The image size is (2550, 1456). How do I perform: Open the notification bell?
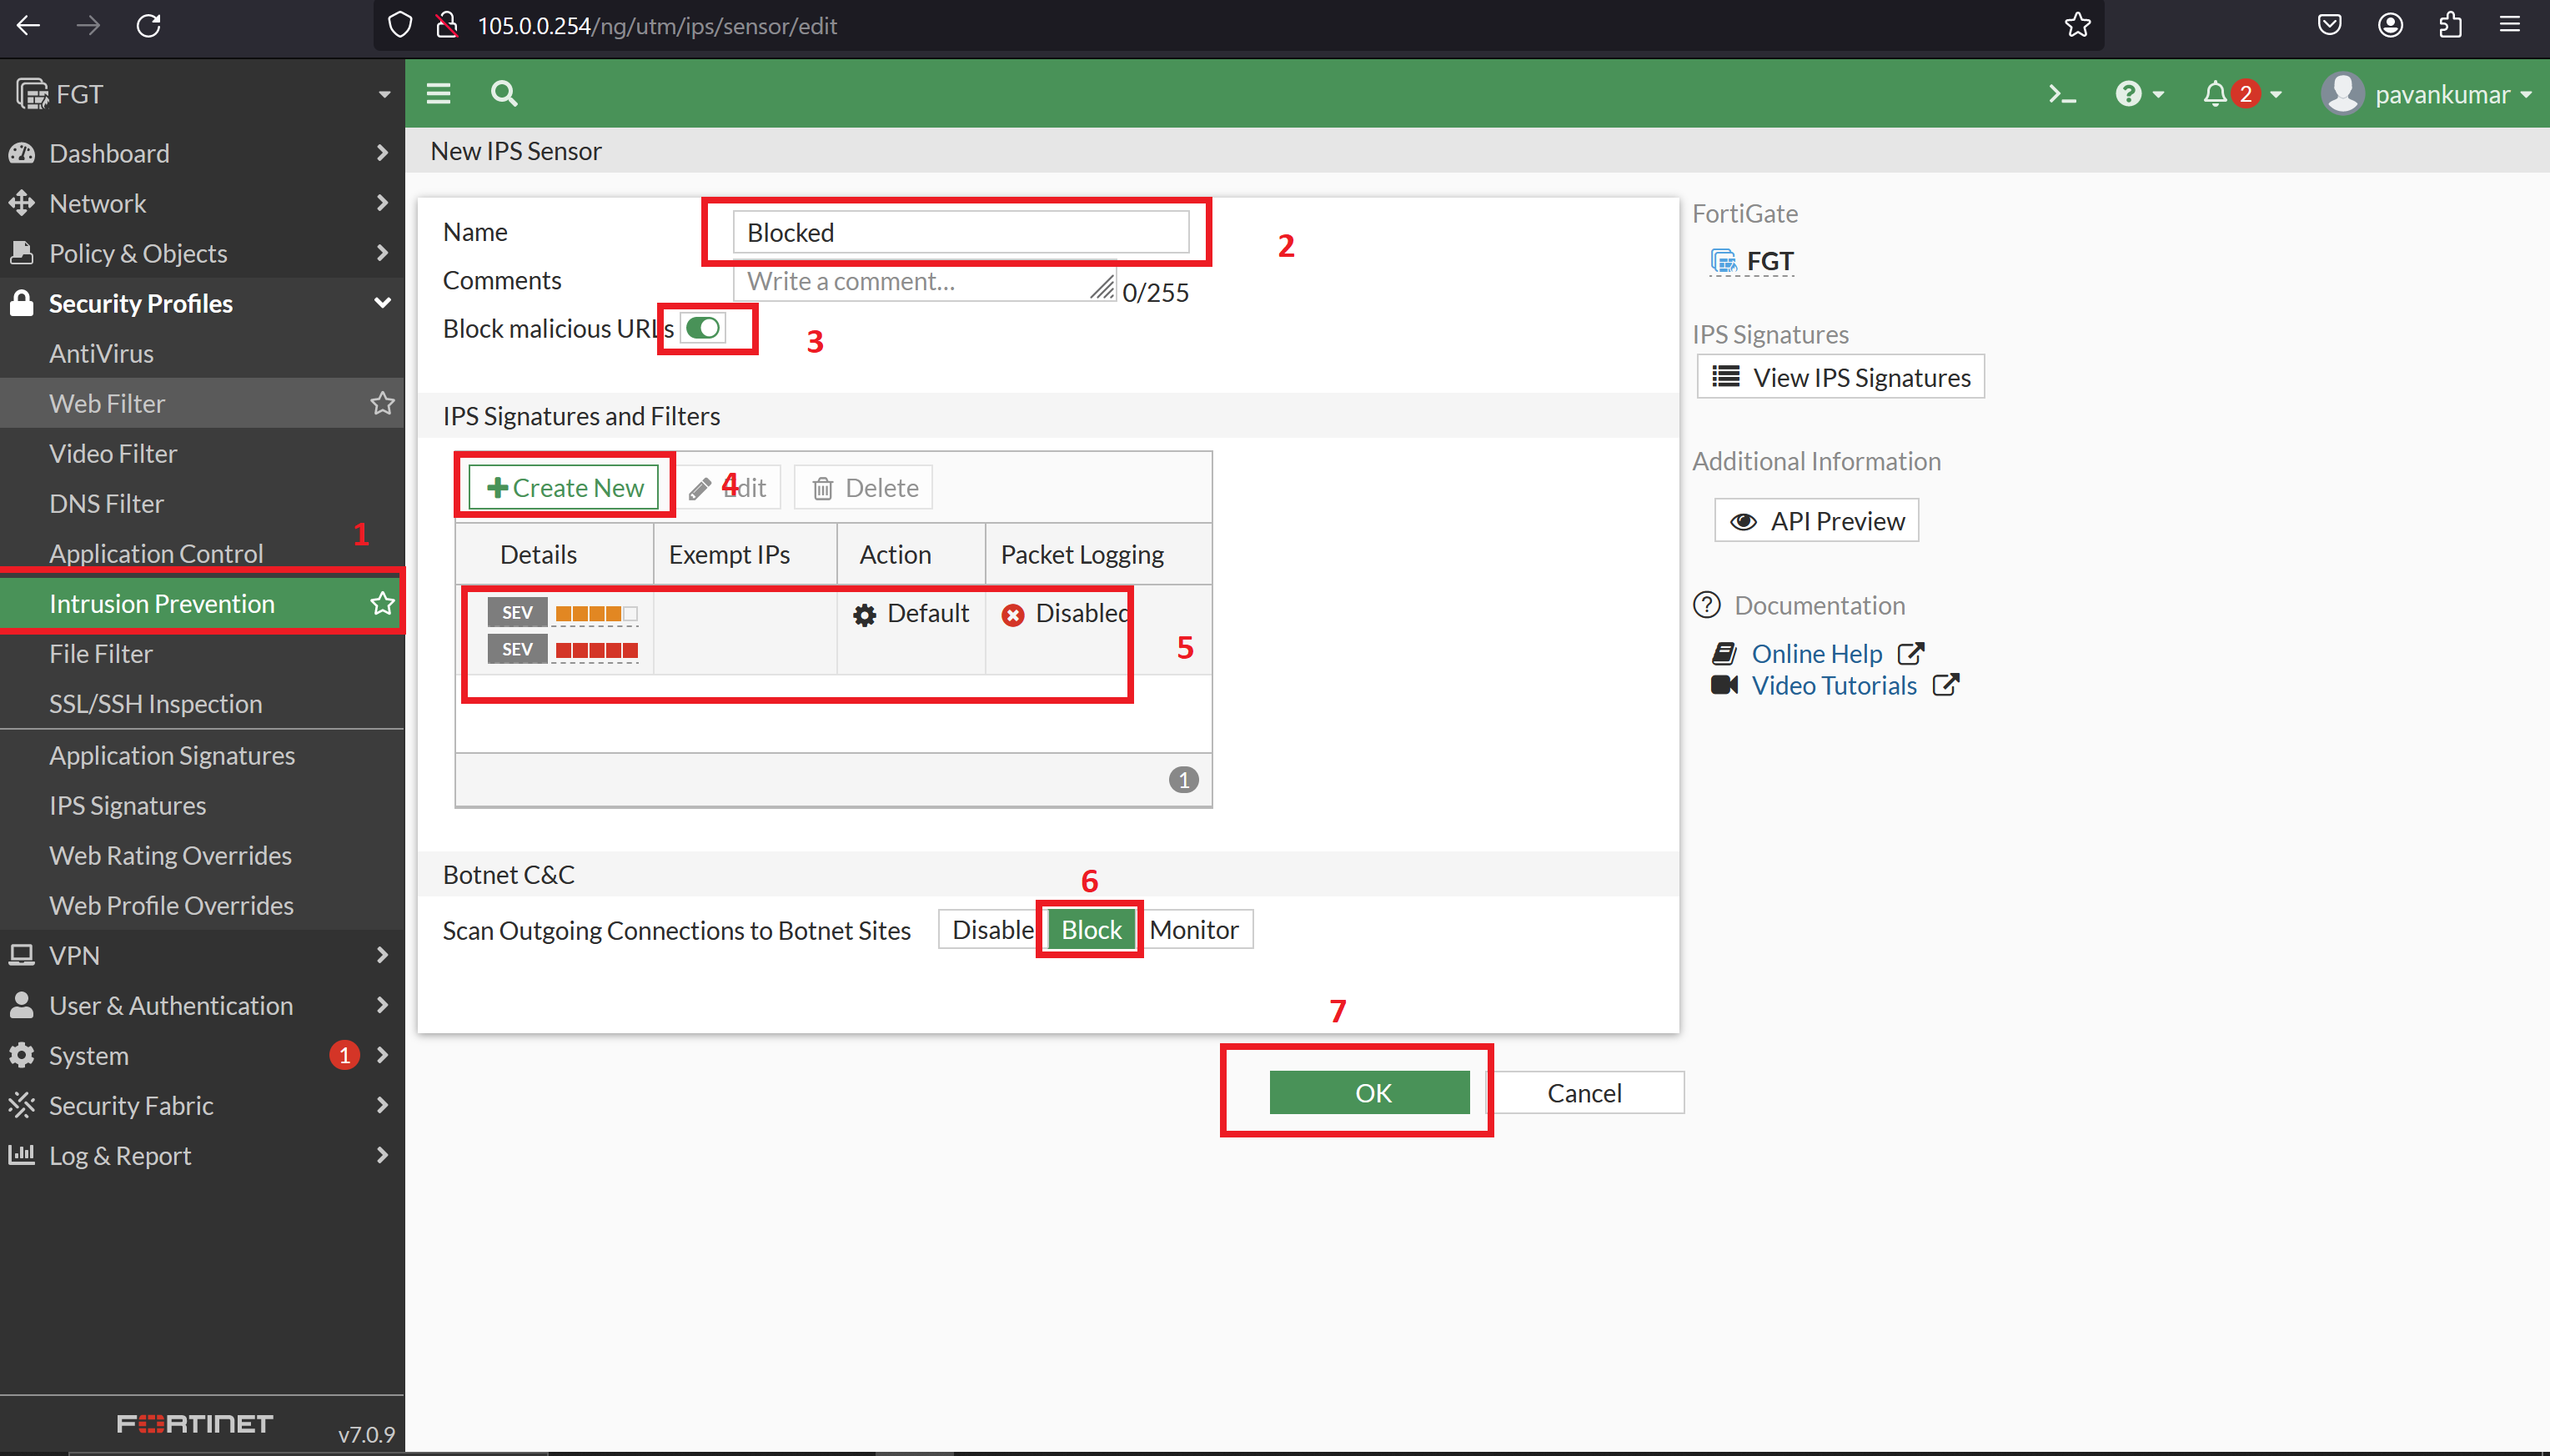(x=2215, y=93)
